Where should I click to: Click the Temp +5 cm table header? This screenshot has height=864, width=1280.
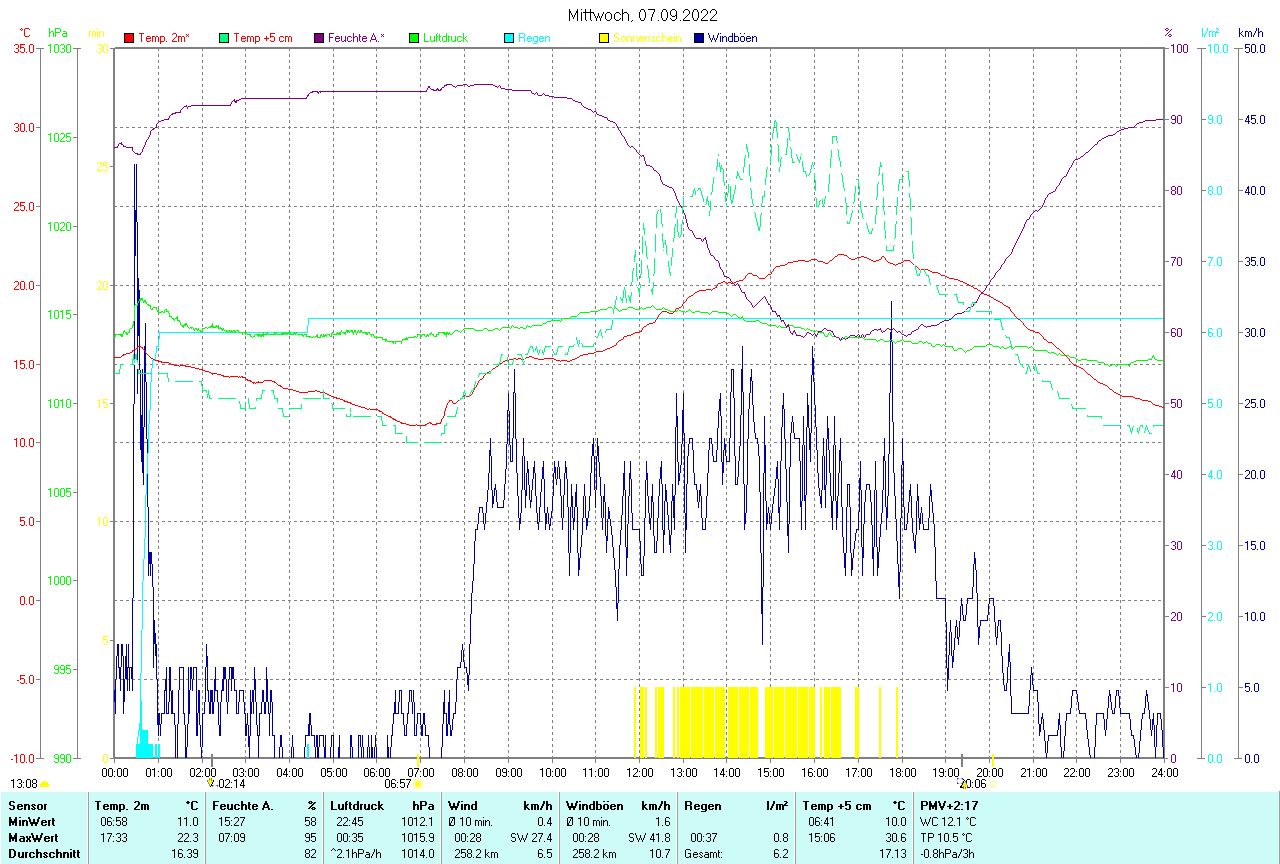tap(838, 805)
